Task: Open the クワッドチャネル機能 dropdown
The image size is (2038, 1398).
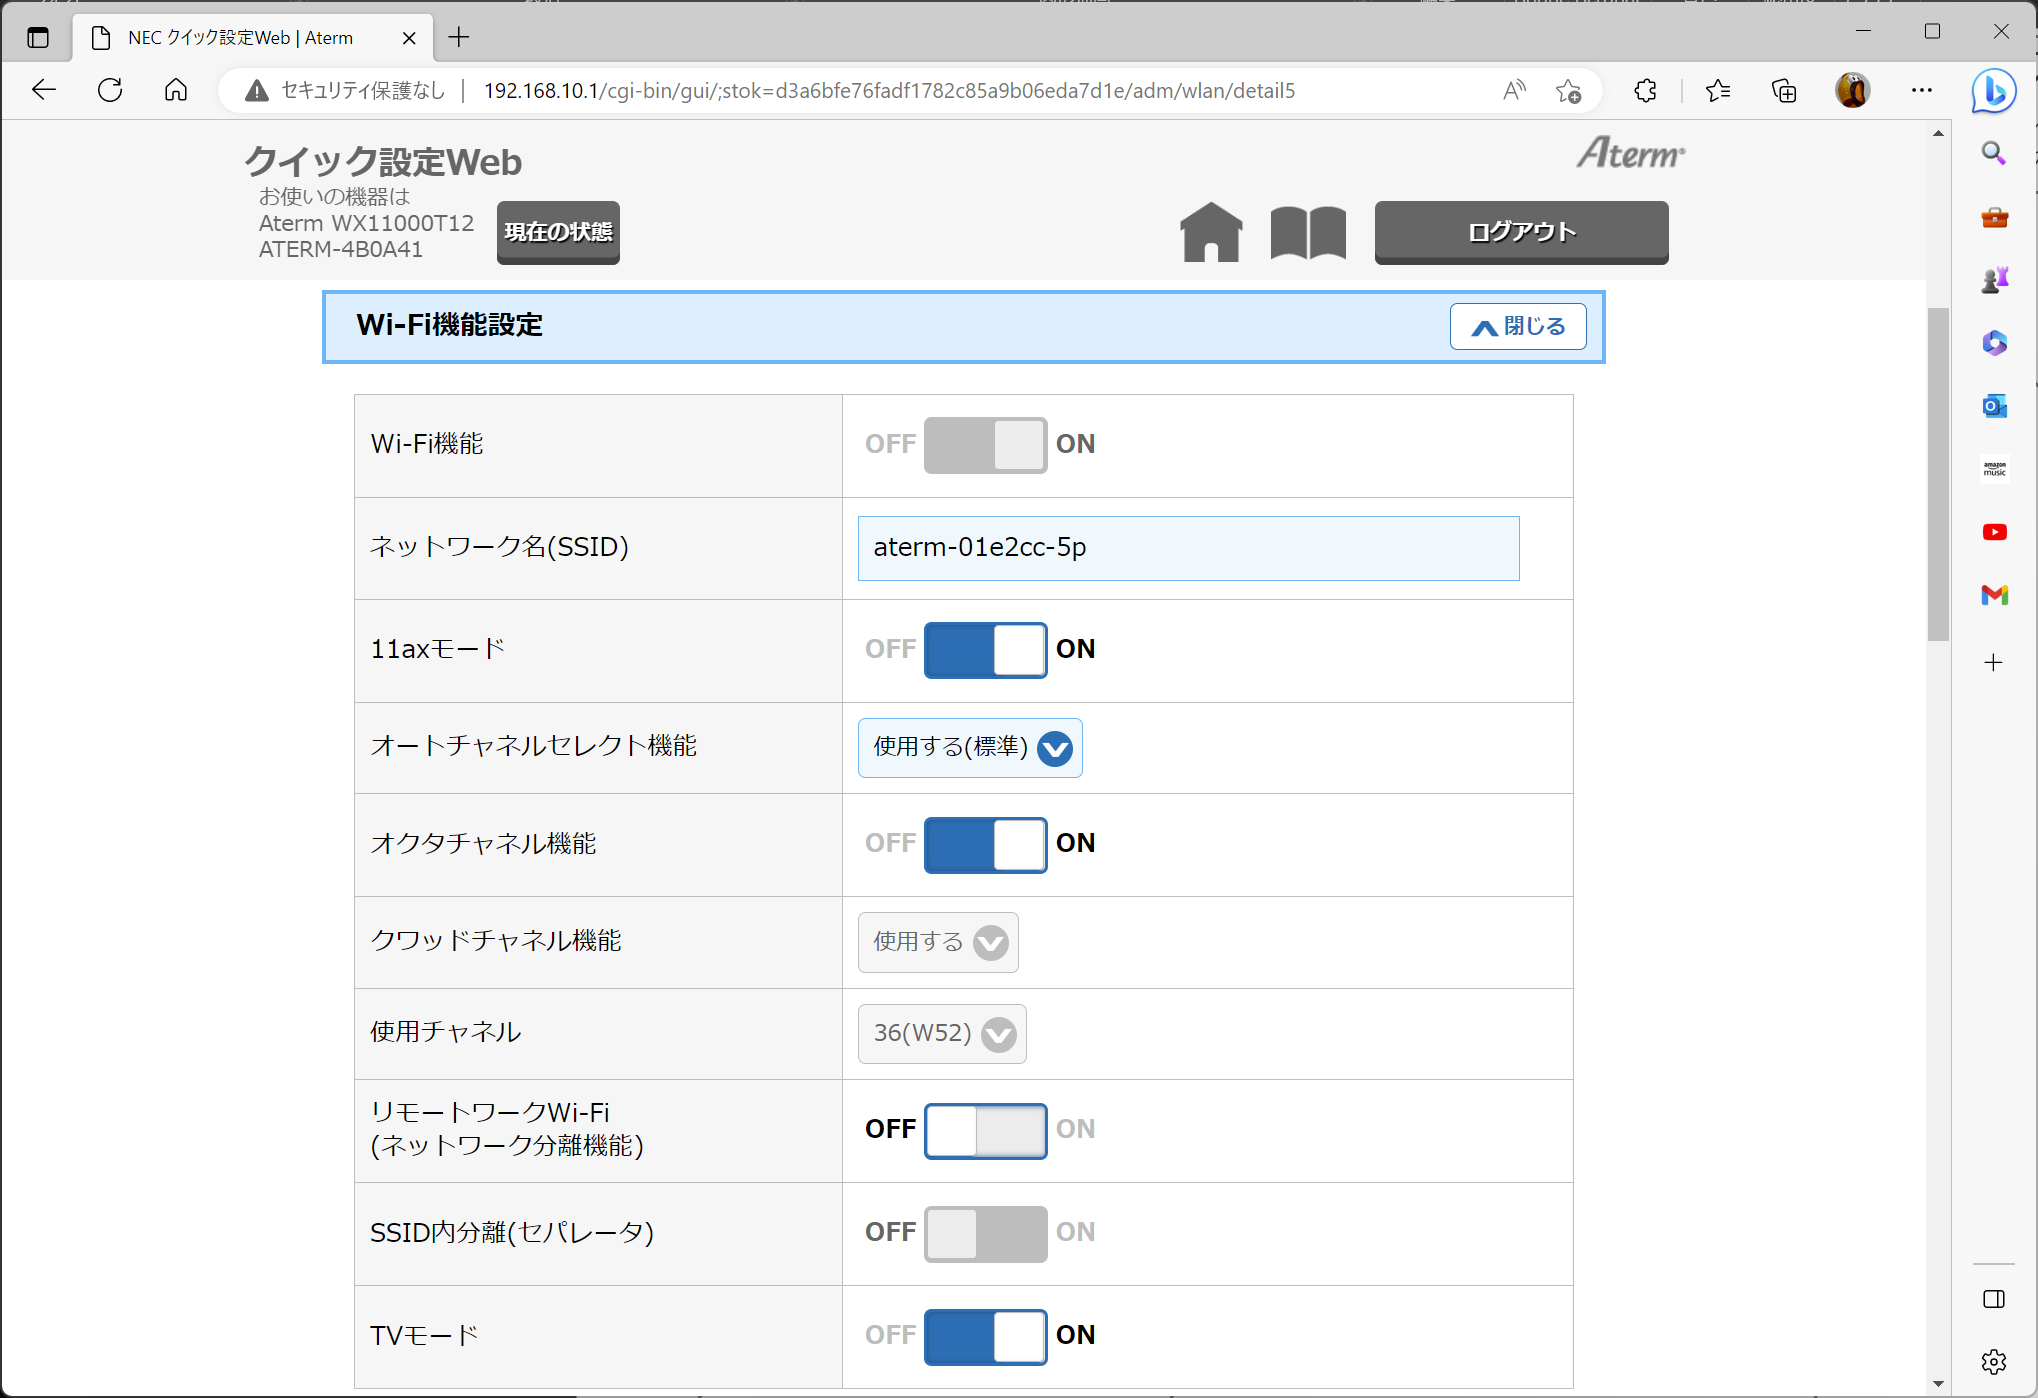Action: coord(938,942)
